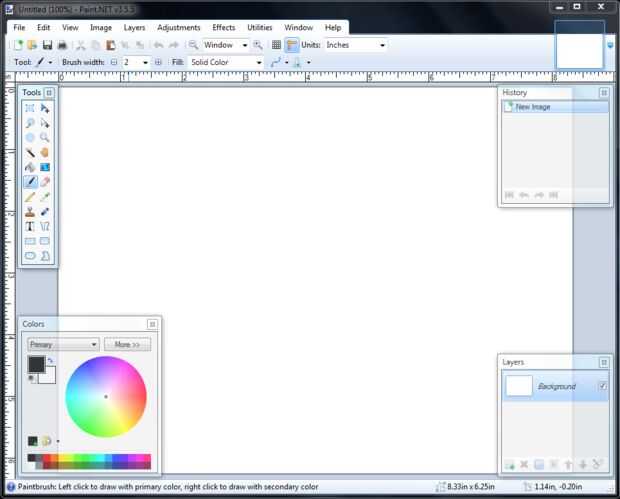Select the Recolor tool
Viewport: 620px width, 499px height.
coord(45,212)
